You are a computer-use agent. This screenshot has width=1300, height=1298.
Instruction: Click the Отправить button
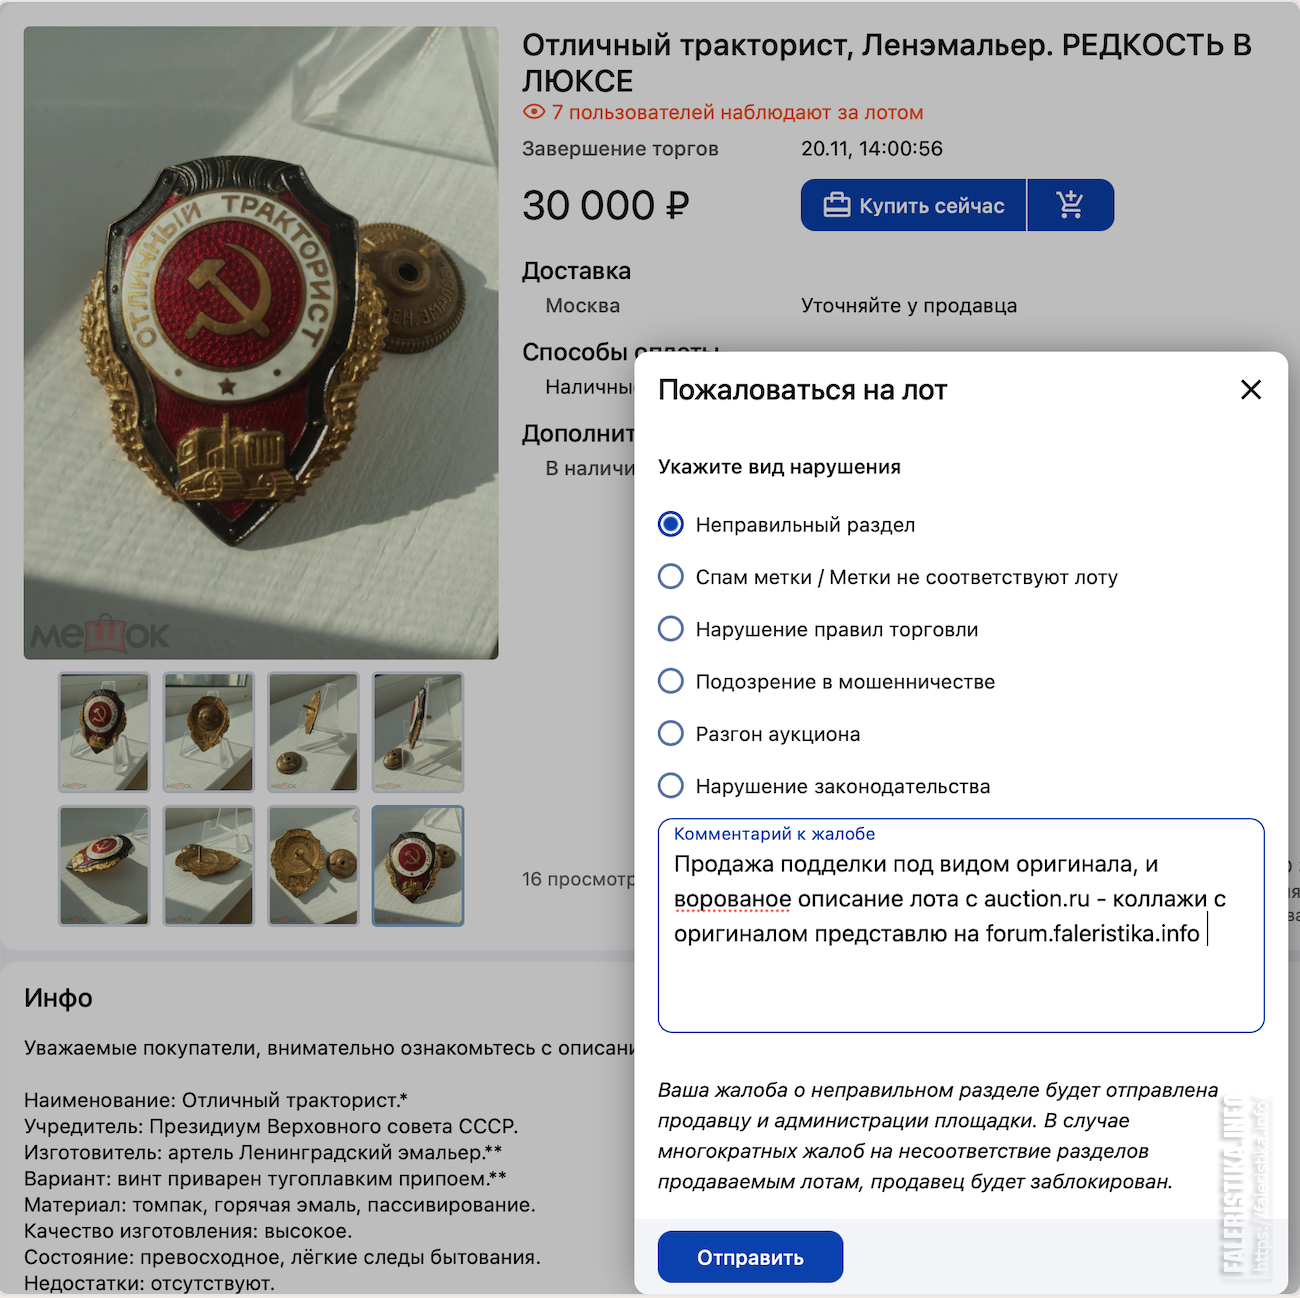click(x=750, y=1257)
